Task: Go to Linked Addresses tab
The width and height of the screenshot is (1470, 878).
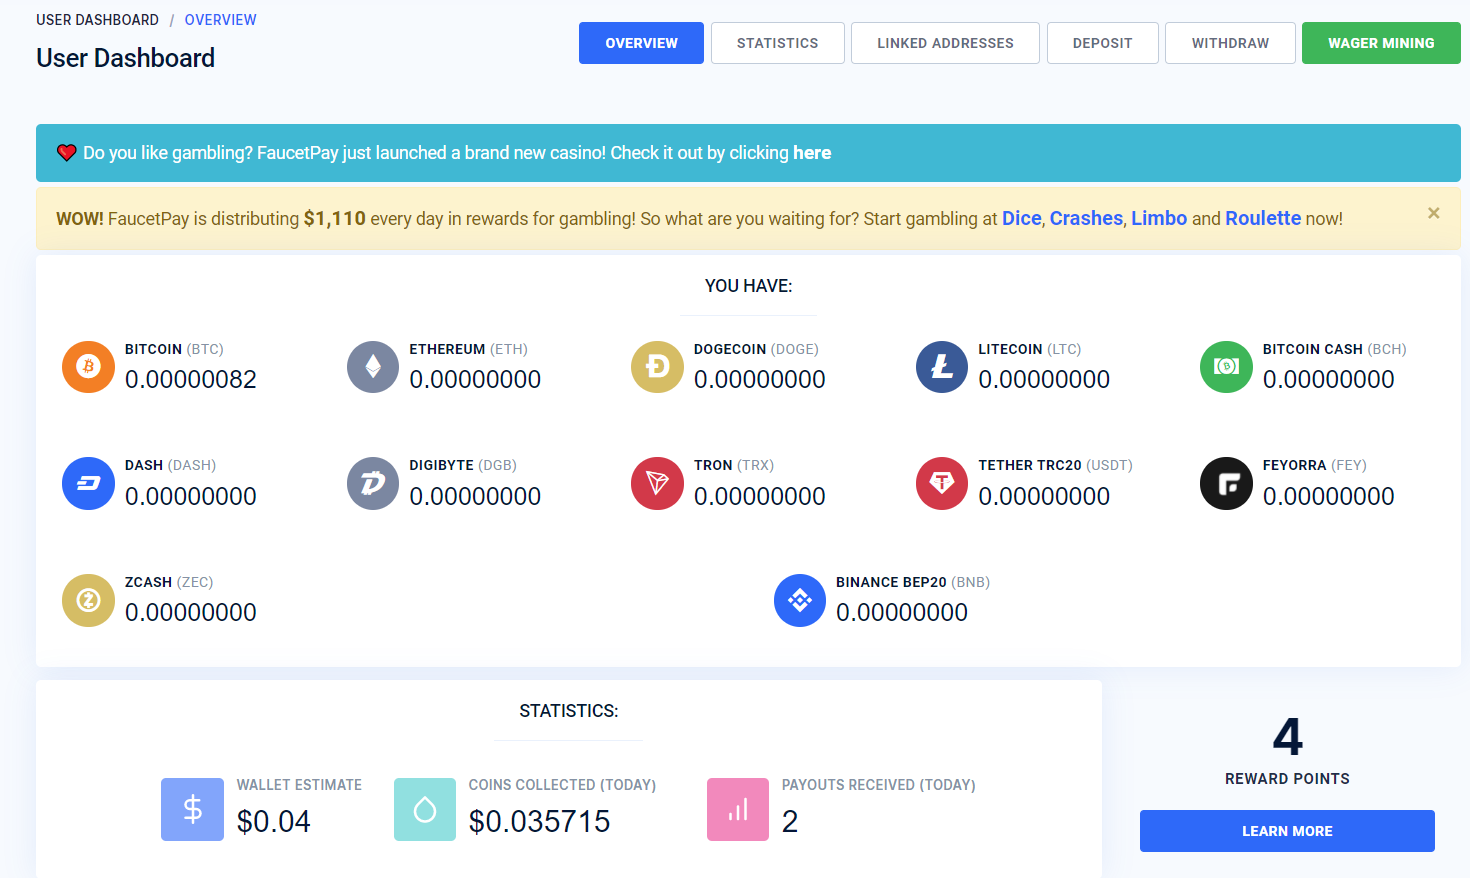Action: click(x=945, y=43)
